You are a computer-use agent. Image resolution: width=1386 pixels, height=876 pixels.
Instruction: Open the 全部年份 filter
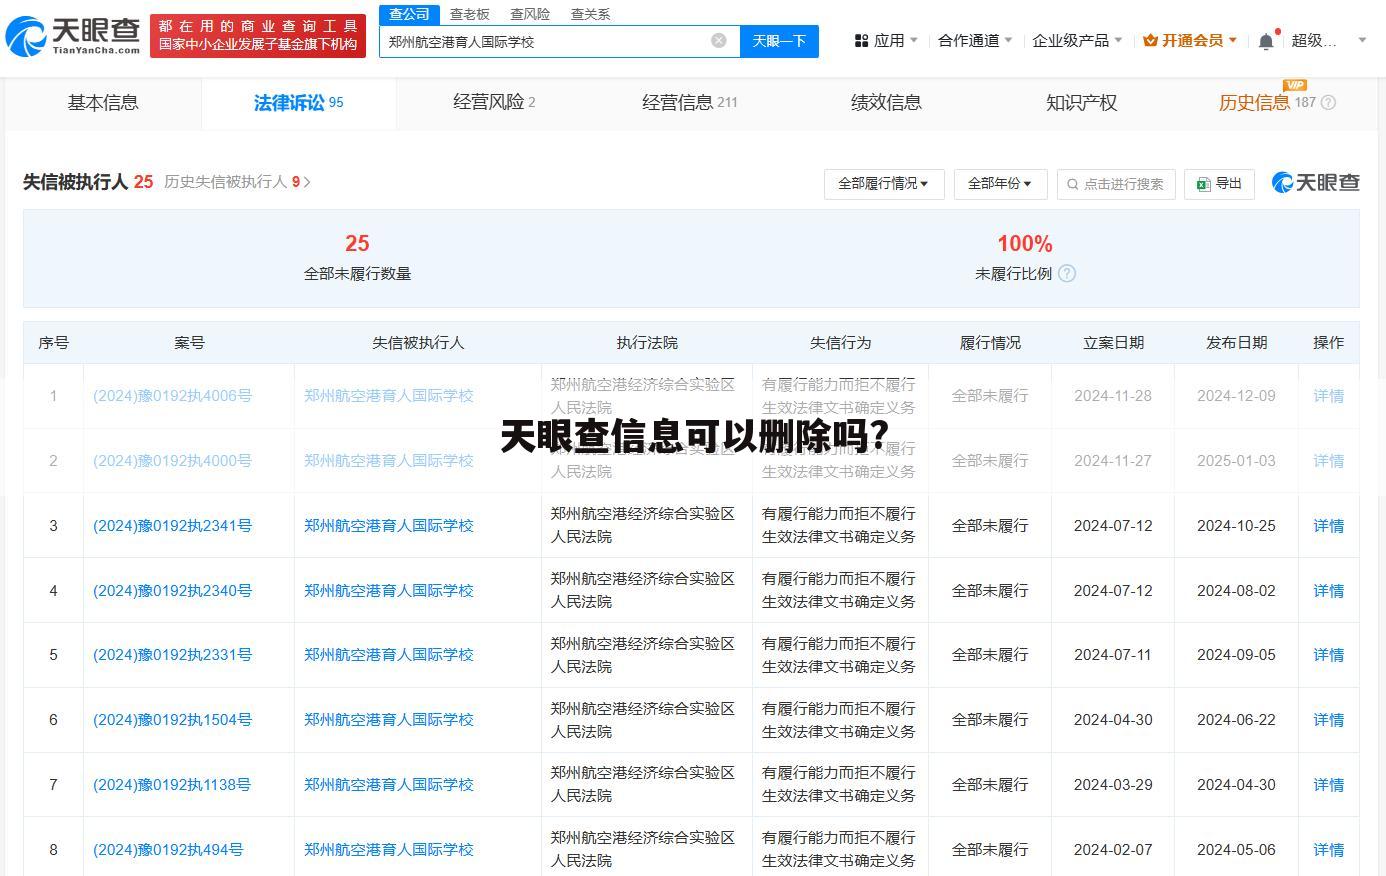click(x=1000, y=184)
